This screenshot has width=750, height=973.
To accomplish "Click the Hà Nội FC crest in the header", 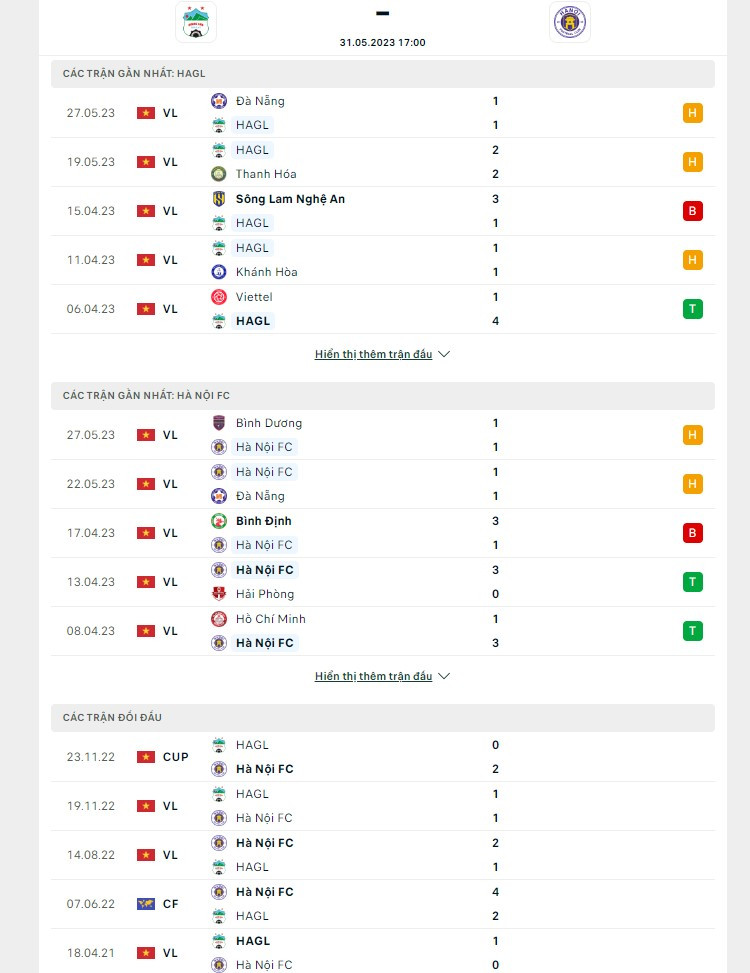I will (570, 21).
